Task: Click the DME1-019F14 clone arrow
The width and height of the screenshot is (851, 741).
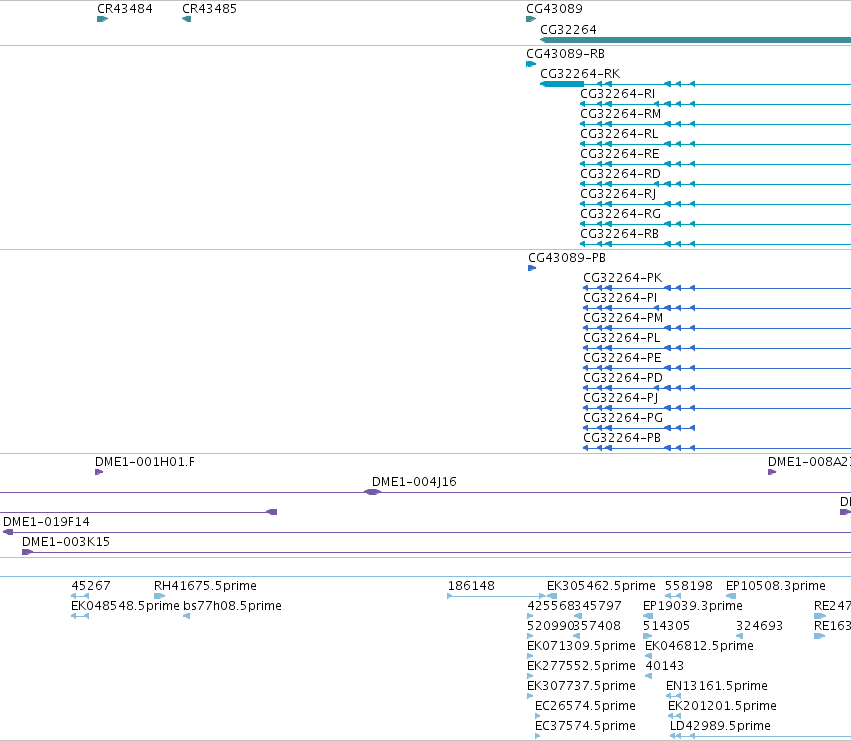Action: click(8, 533)
